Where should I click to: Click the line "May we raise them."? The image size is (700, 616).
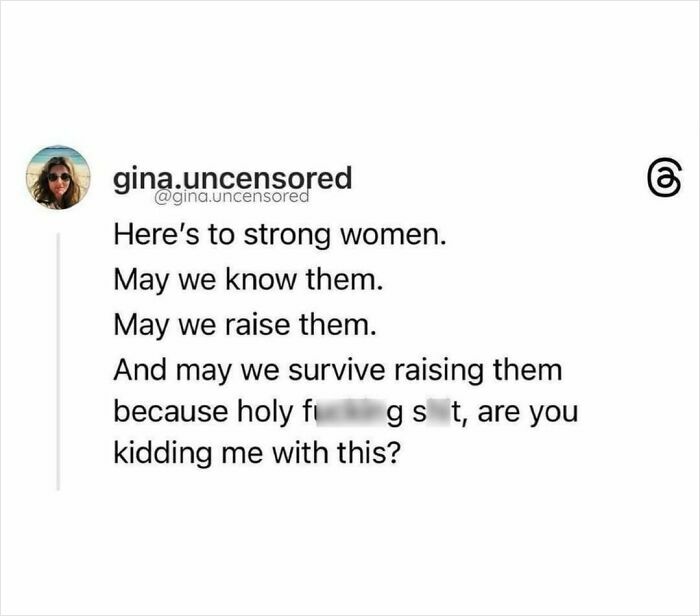(245, 325)
